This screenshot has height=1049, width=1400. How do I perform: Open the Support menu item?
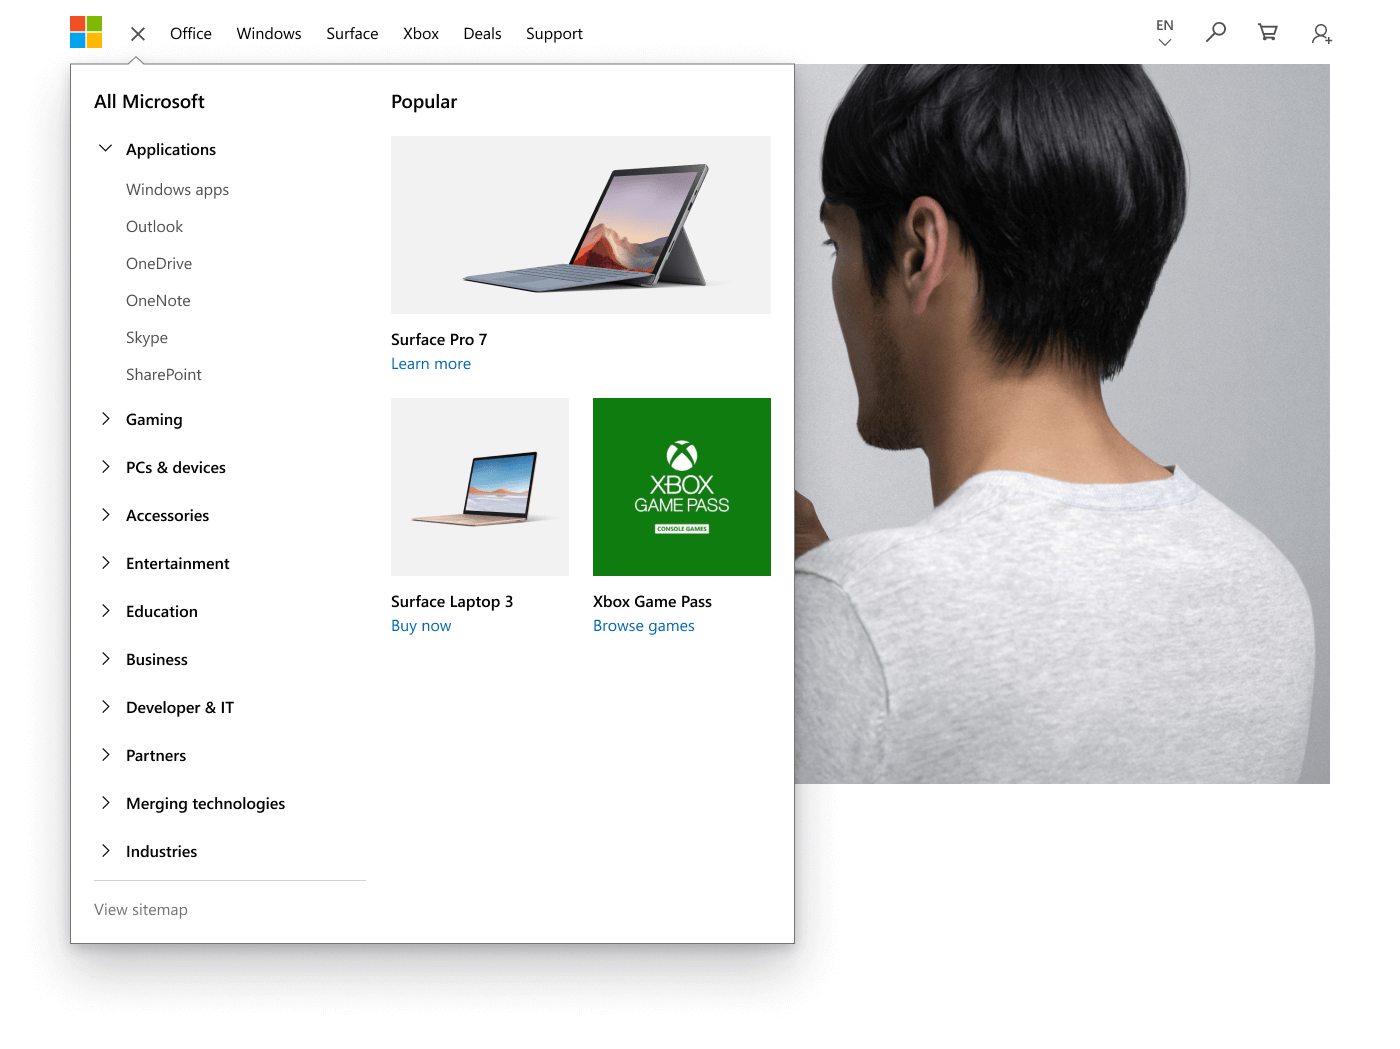pyautogui.click(x=554, y=34)
